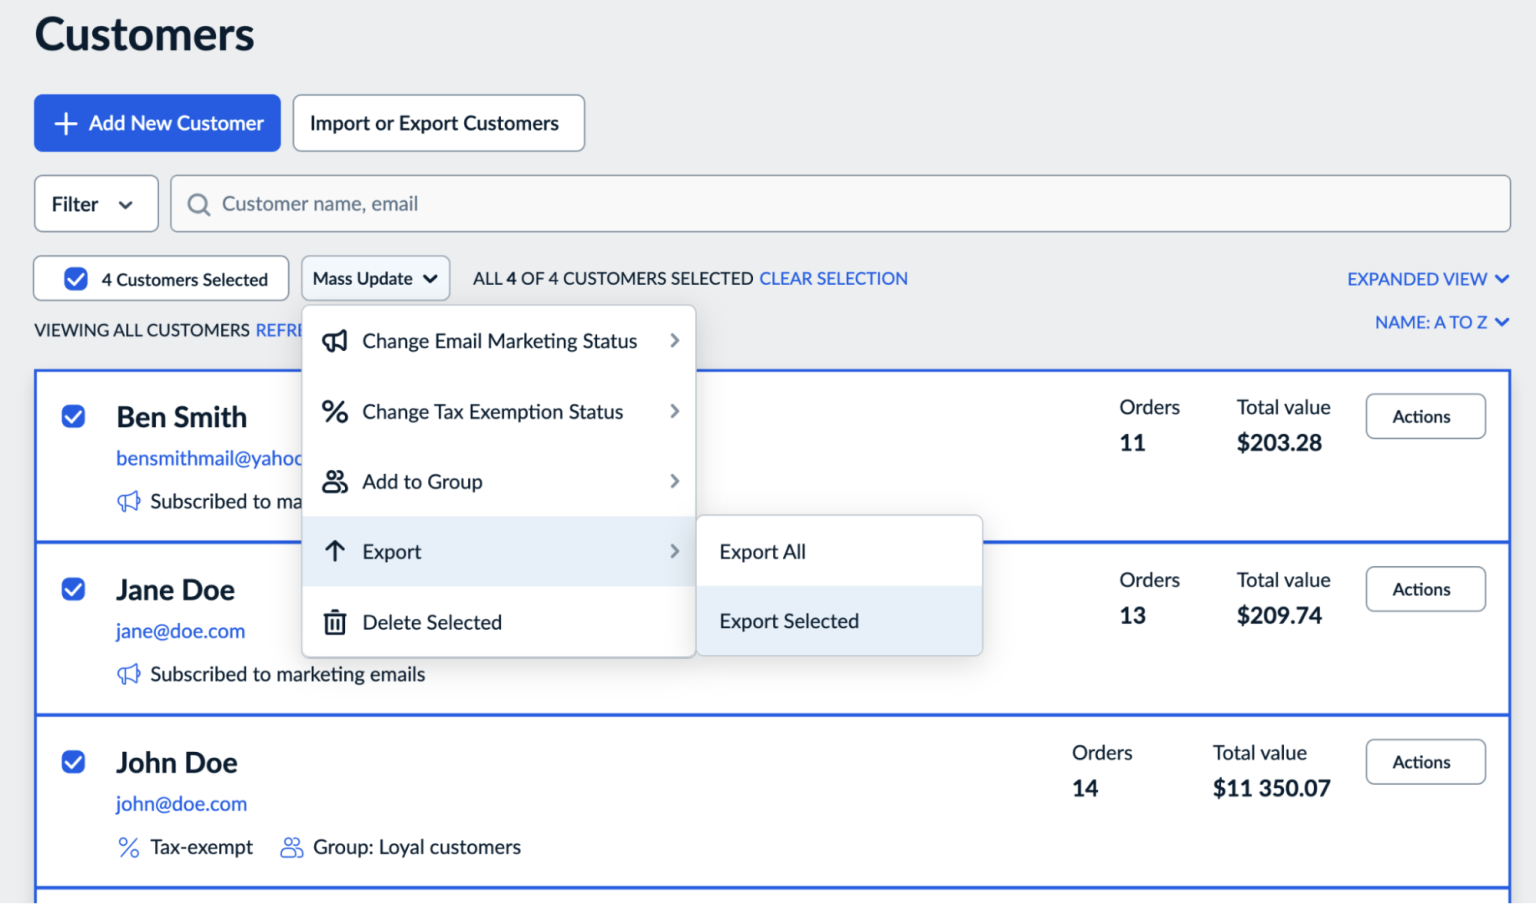
Task: Toggle the 4 Customers Selected checkbox
Action: pos(75,278)
